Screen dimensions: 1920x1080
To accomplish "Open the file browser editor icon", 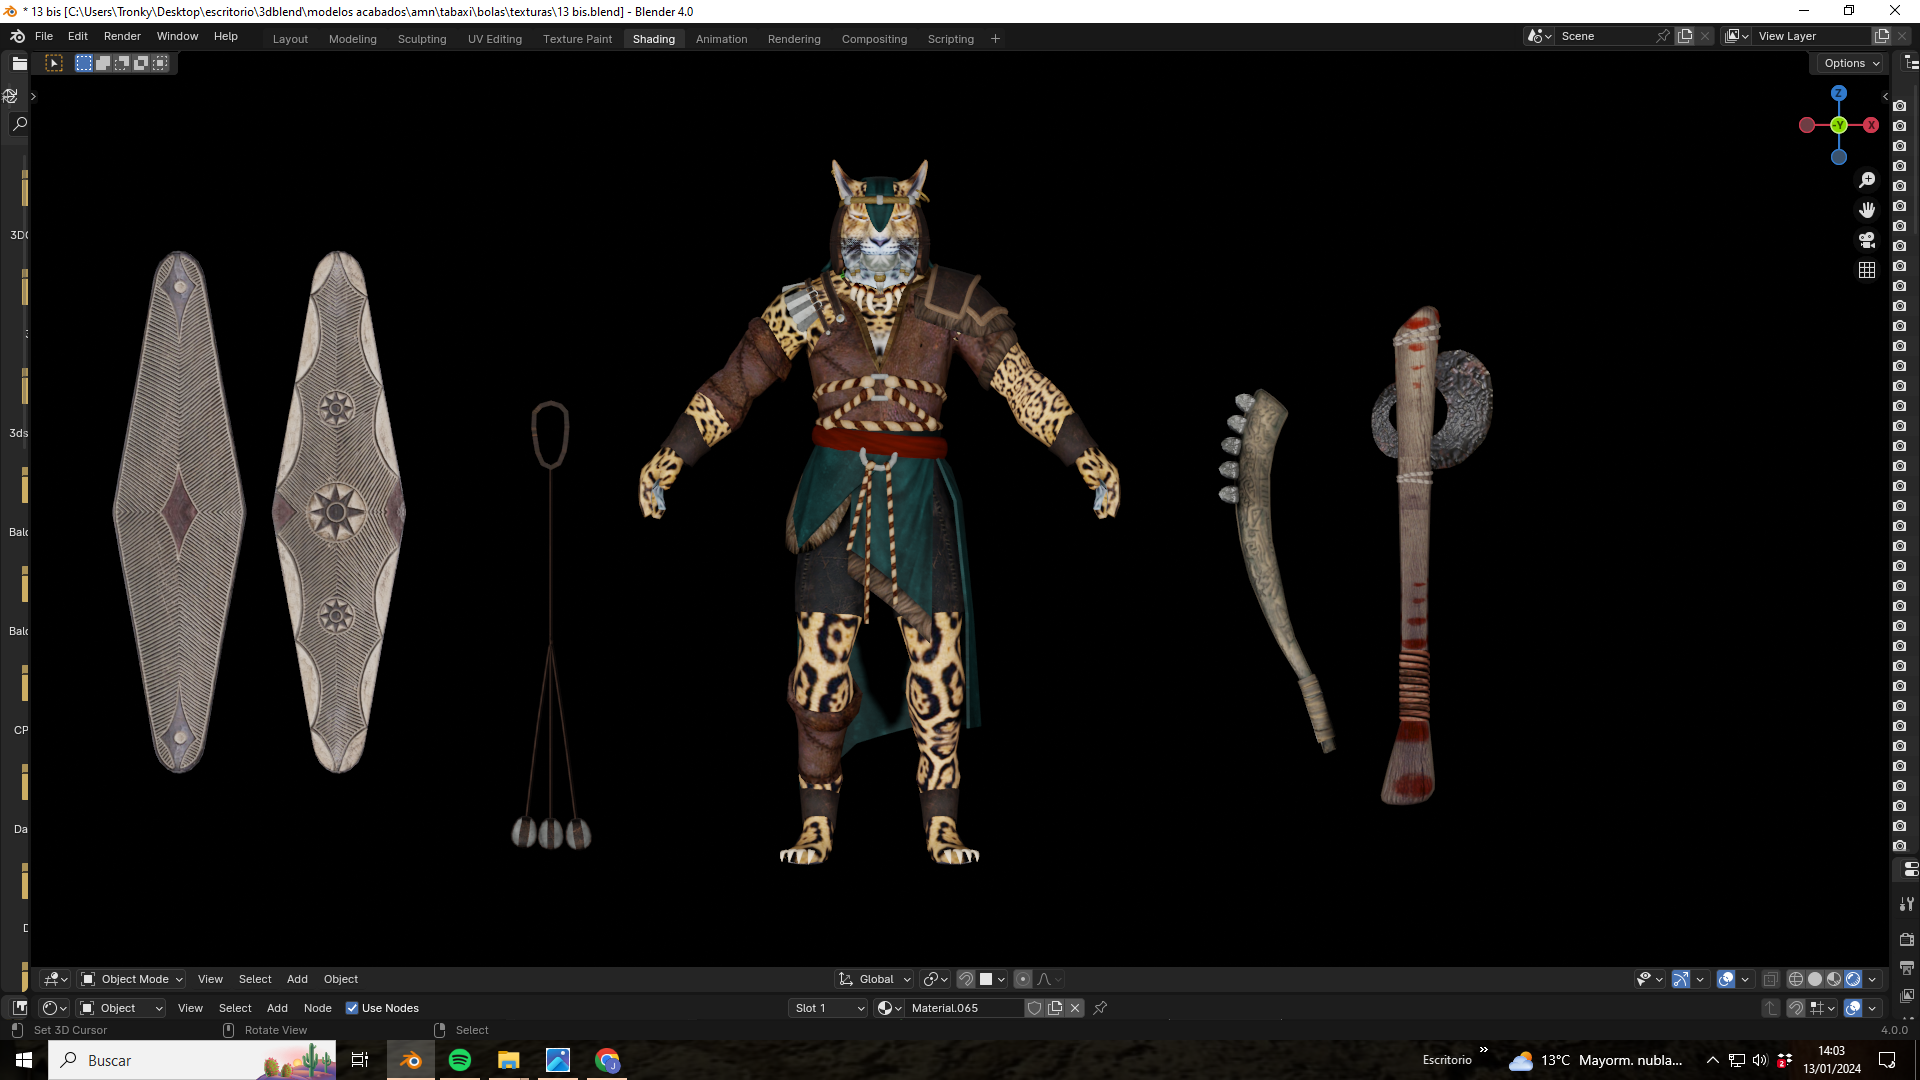I will tap(19, 63).
